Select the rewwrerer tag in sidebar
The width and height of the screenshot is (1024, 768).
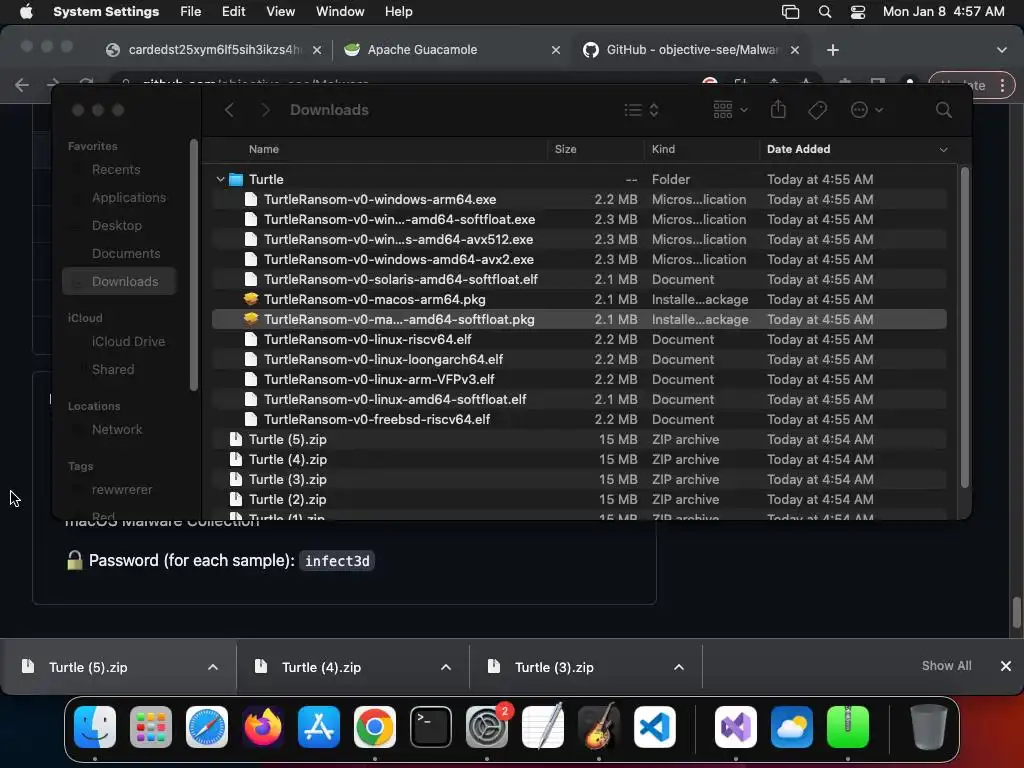point(121,489)
